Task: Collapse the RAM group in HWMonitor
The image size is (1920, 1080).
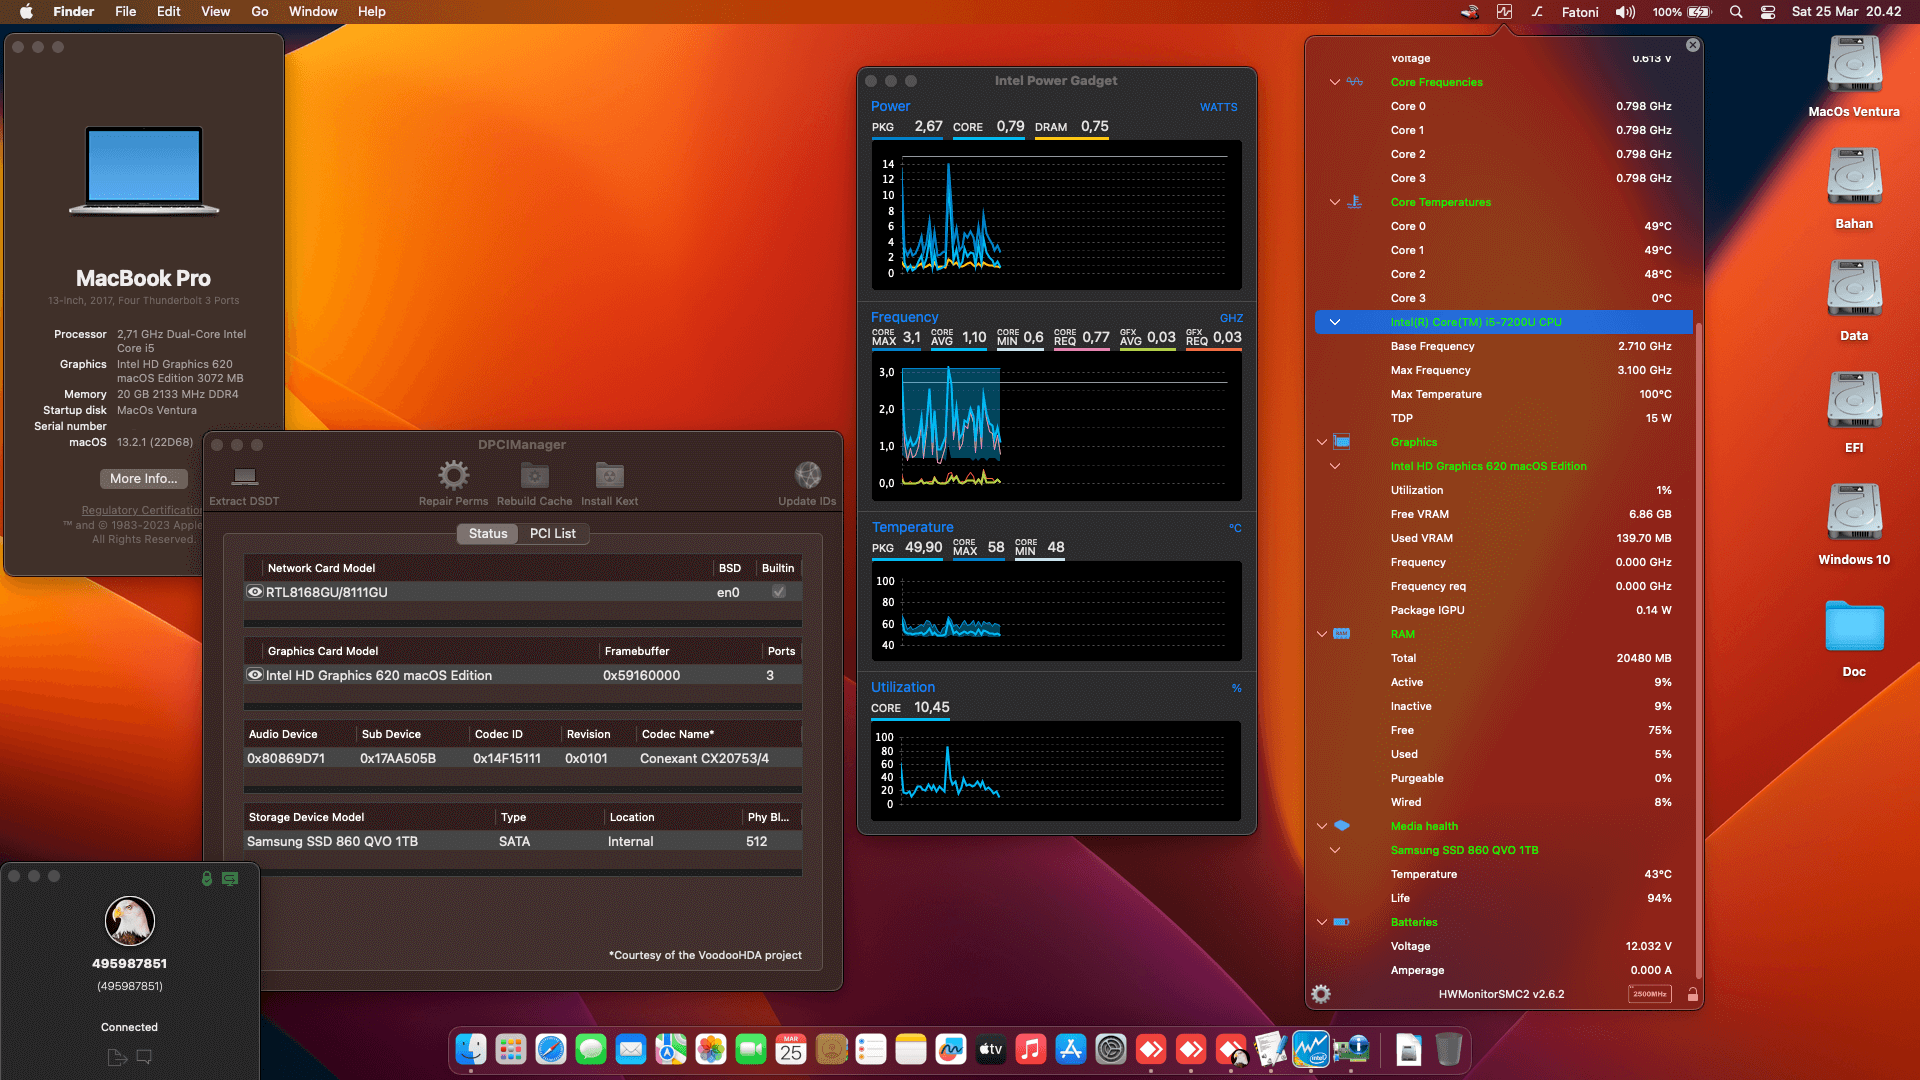Action: [x=1322, y=634]
